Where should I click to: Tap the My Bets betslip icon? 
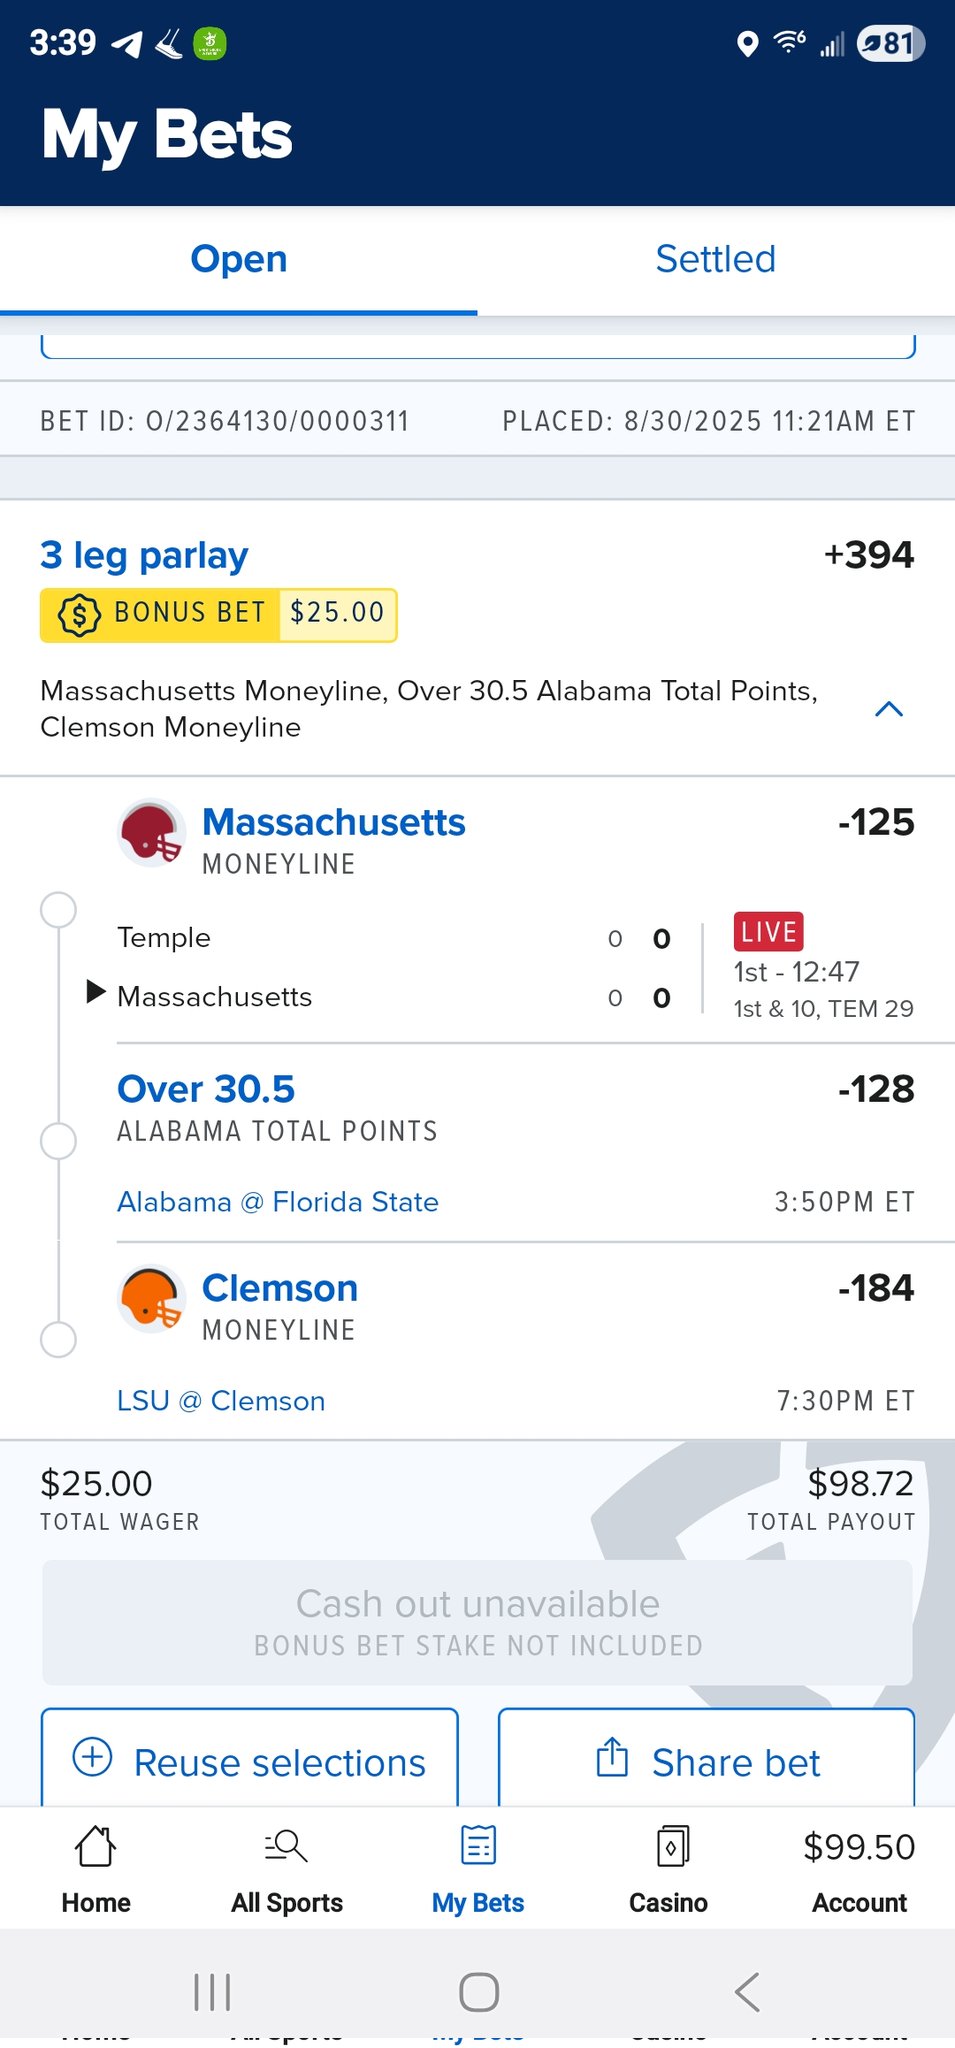pos(478,1846)
